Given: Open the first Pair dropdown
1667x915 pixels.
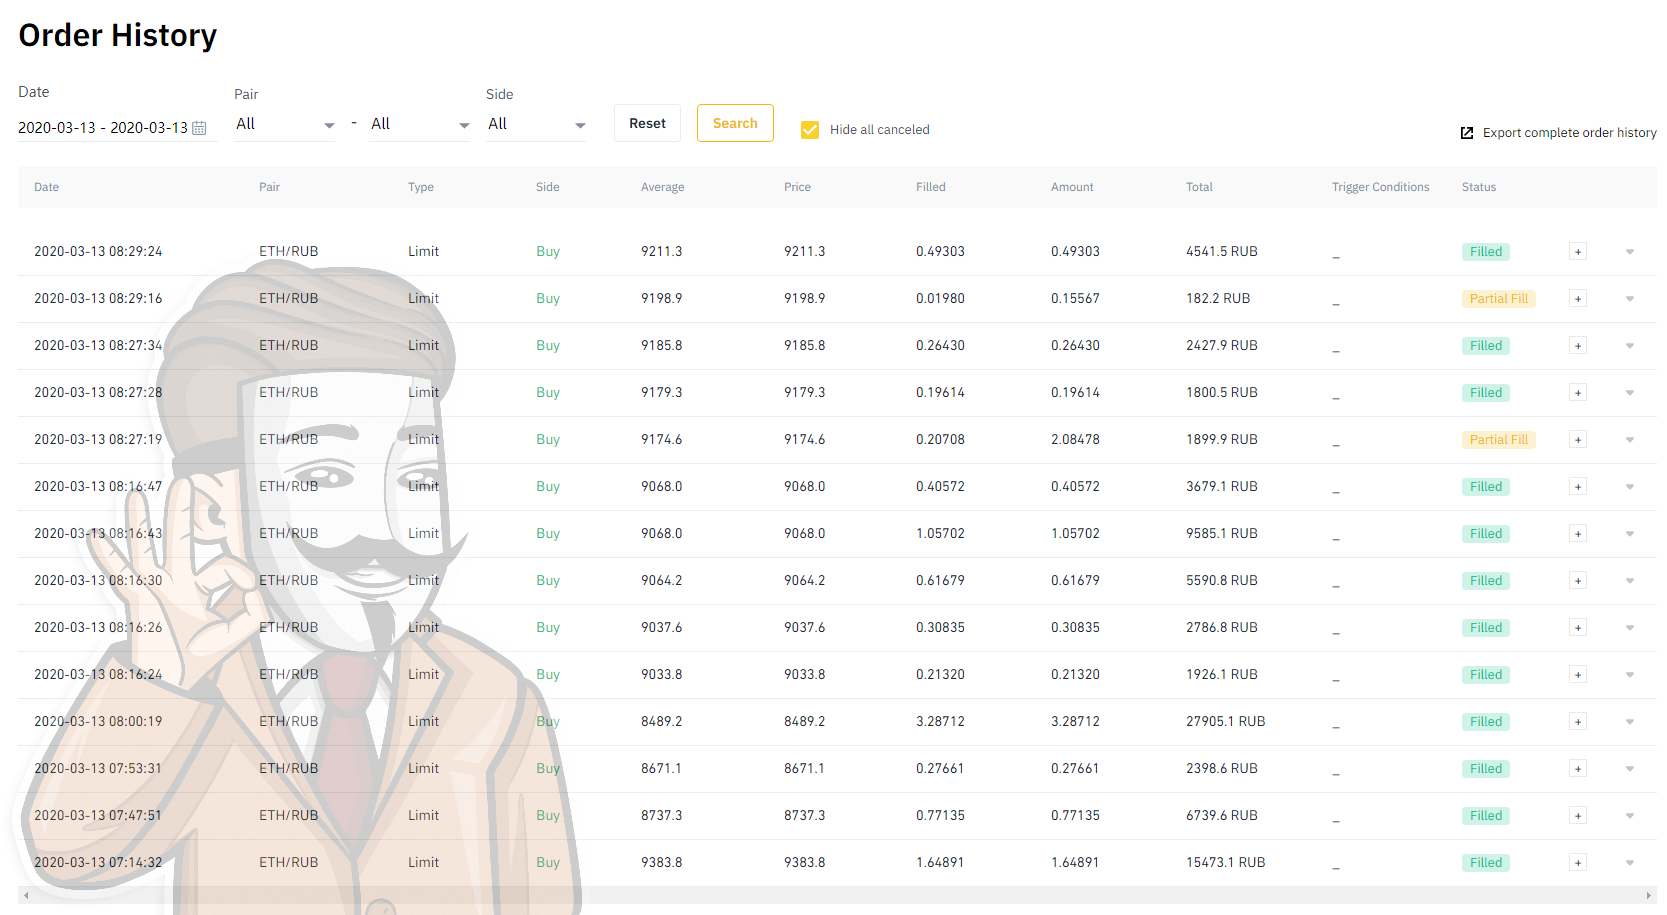Looking at the screenshot, I should [285, 125].
